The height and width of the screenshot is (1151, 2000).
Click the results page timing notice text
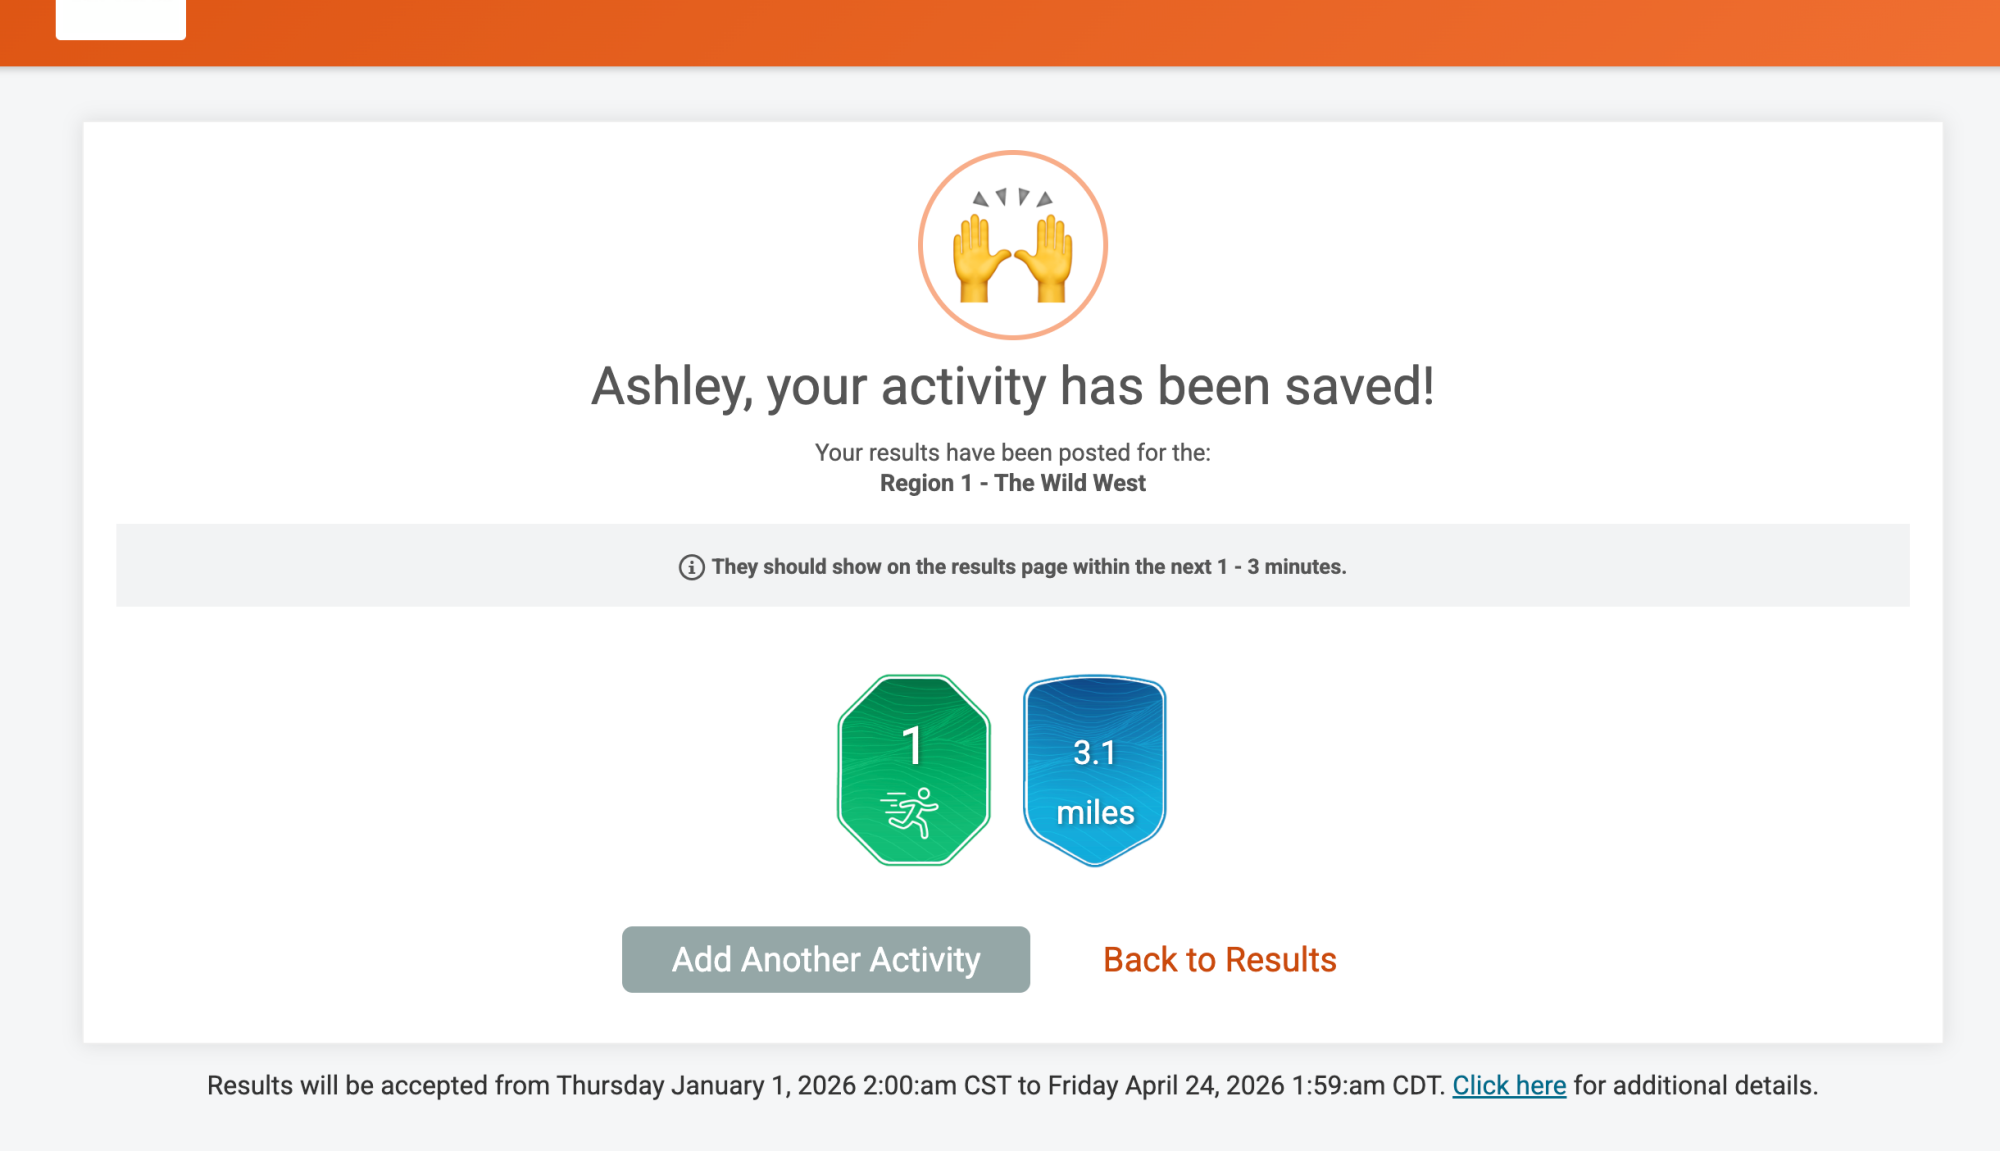[x=1028, y=567]
